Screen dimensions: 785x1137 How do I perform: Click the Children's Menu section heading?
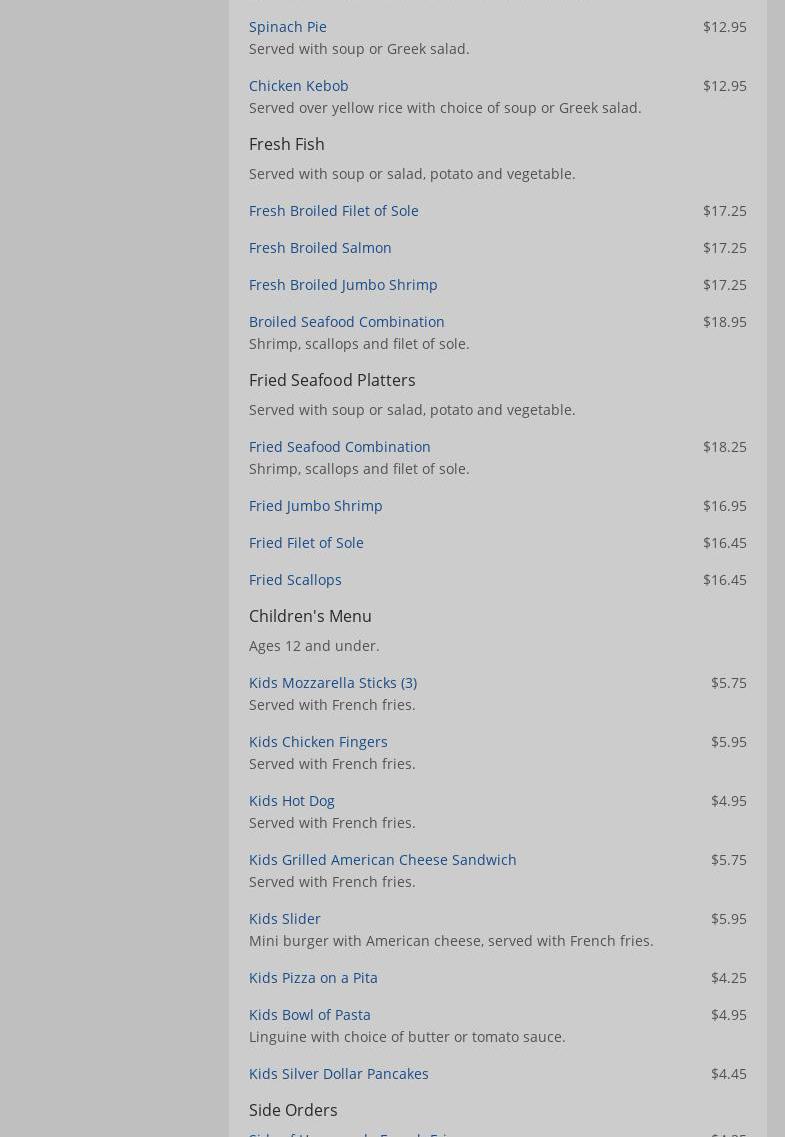click(x=310, y=616)
